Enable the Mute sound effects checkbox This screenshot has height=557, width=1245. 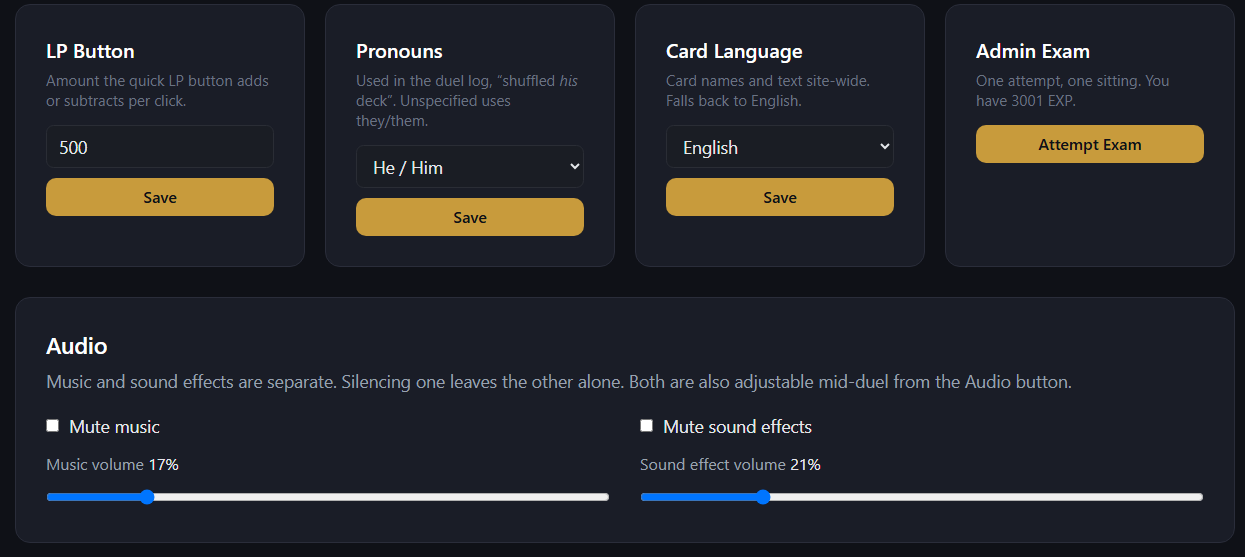pos(647,426)
